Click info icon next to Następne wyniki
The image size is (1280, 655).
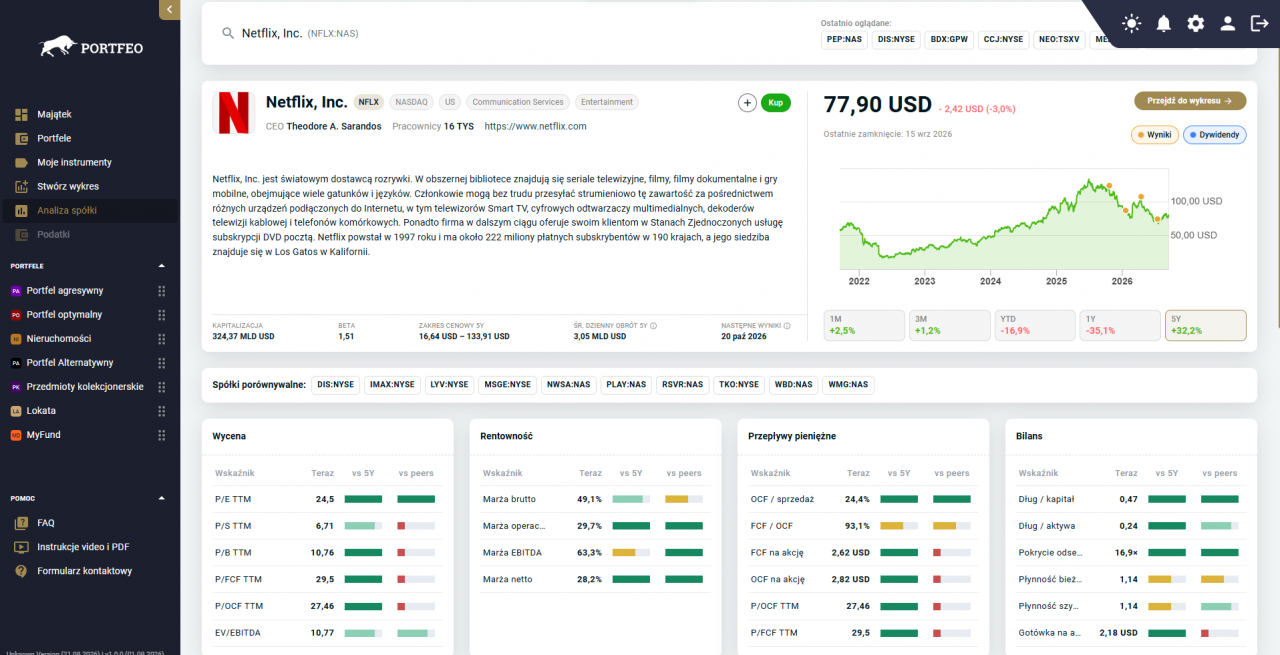[787, 326]
